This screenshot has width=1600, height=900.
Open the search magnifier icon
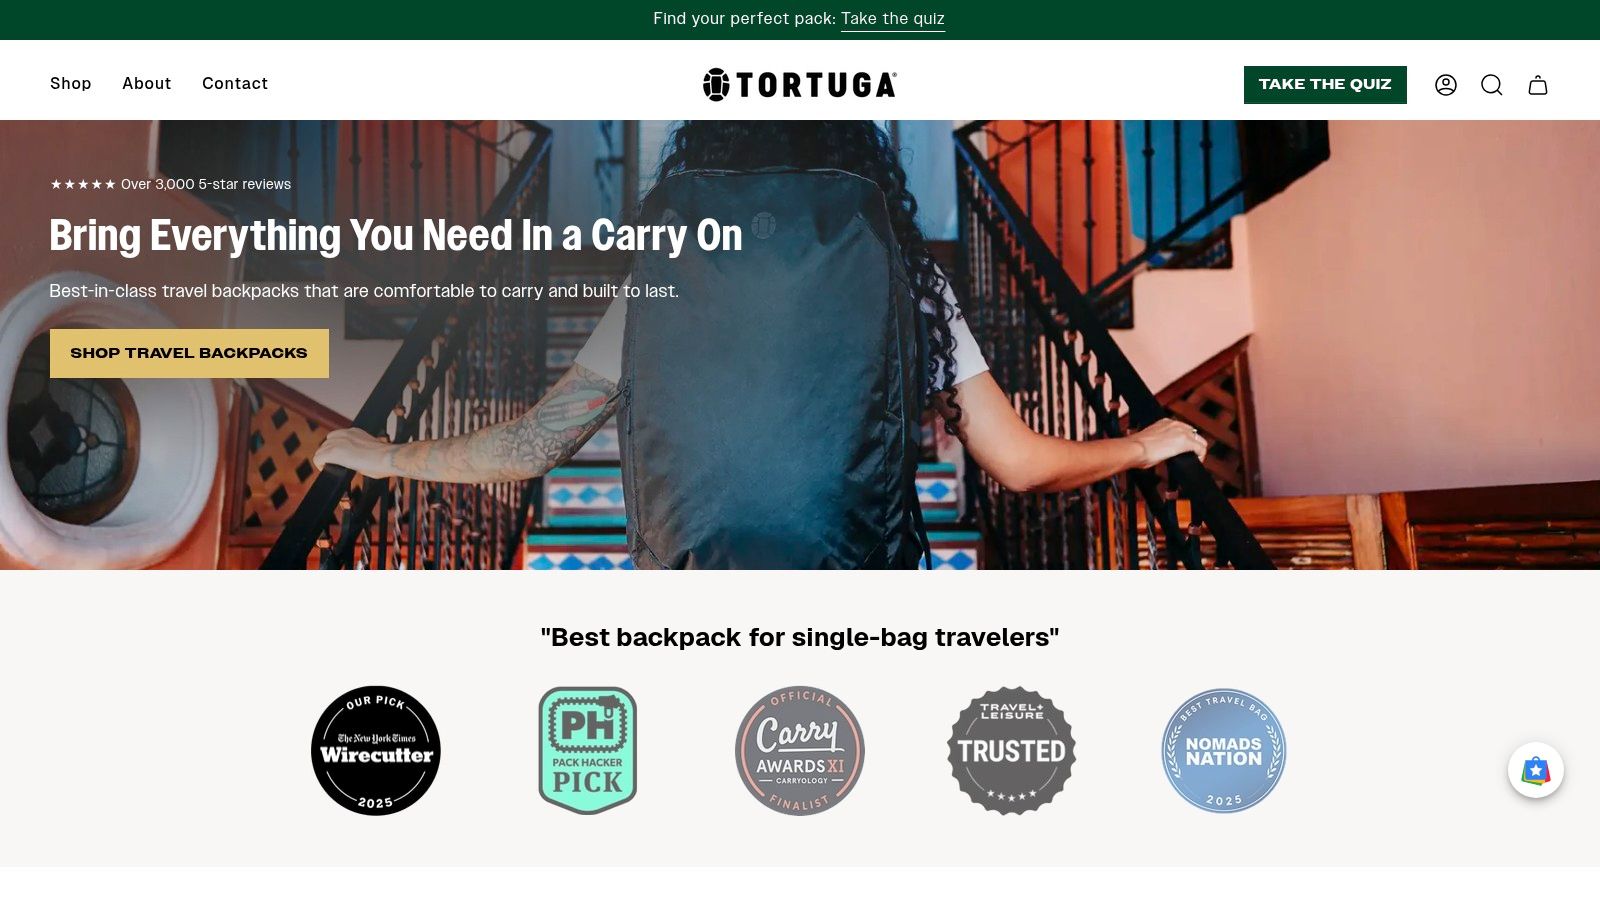(x=1492, y=85)
